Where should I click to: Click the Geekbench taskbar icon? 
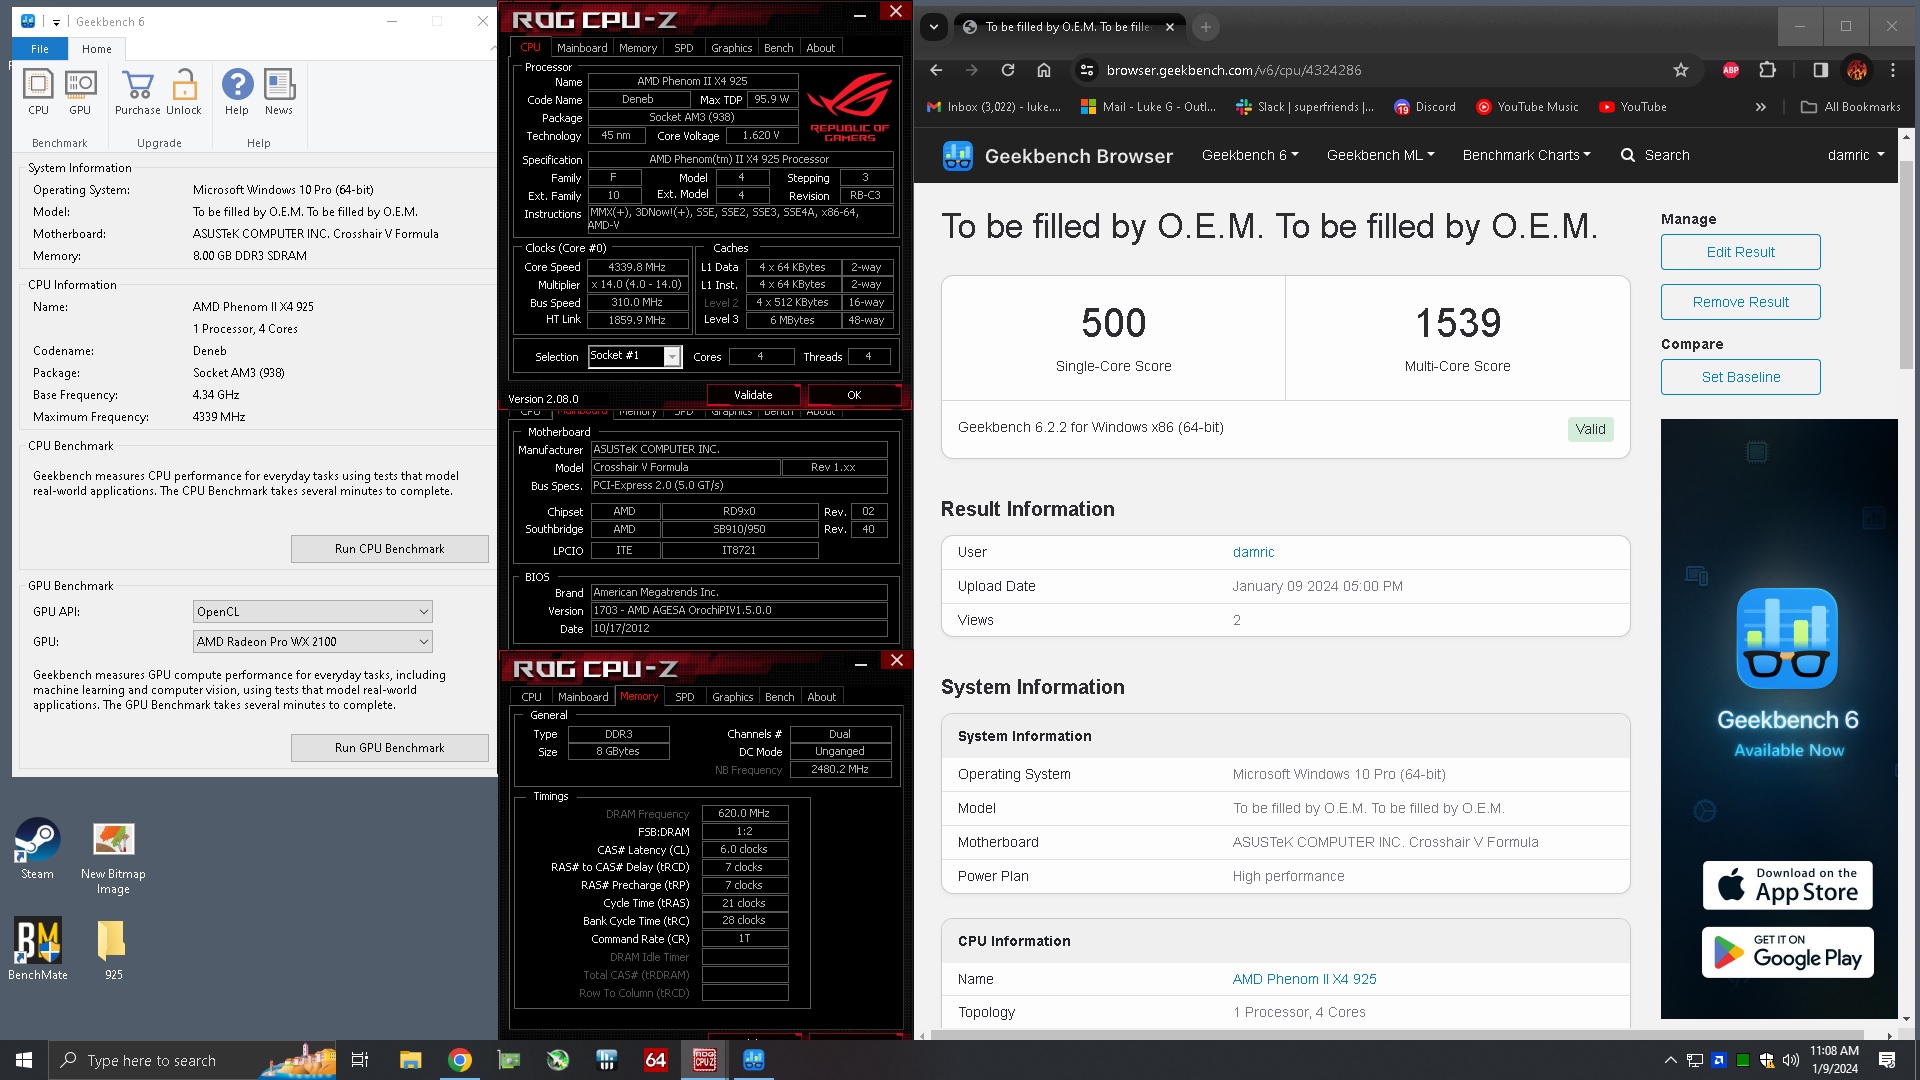754,1060
